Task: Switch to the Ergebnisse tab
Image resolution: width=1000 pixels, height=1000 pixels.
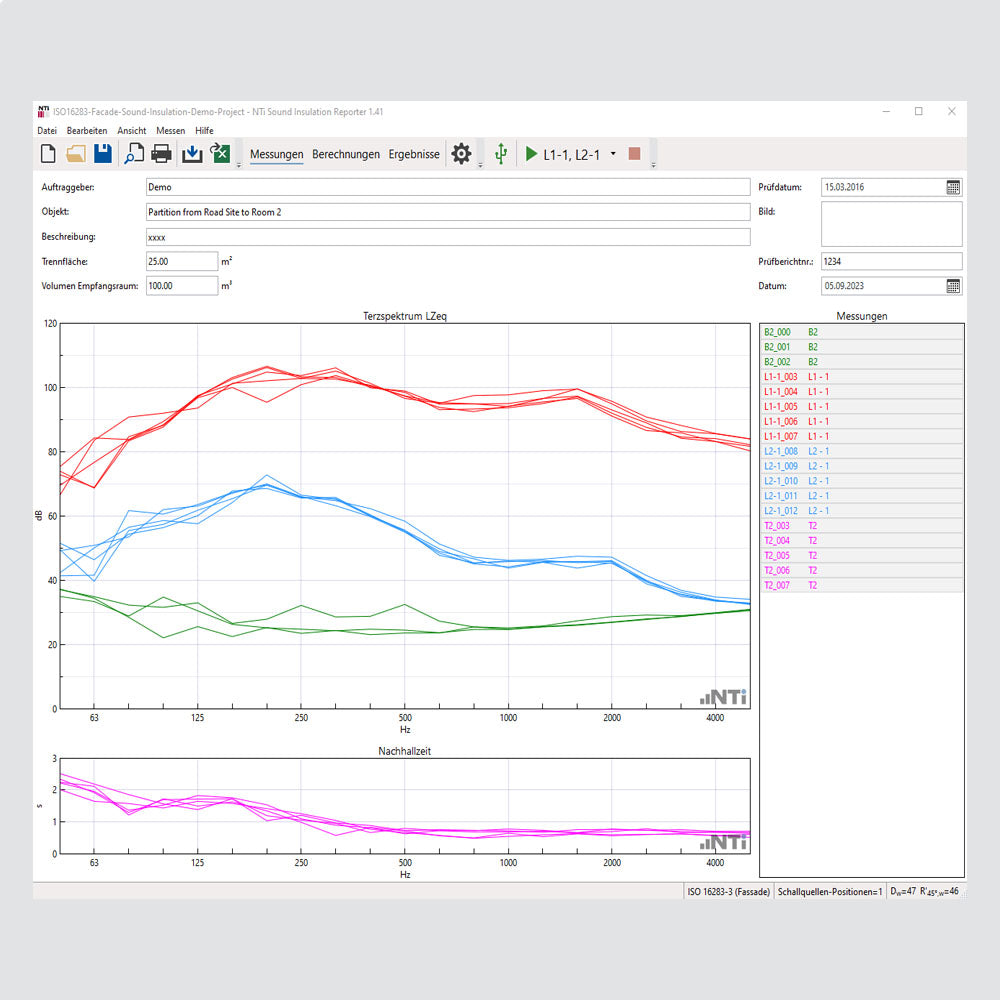Action: pyautogui.click(x=414, y=154)
